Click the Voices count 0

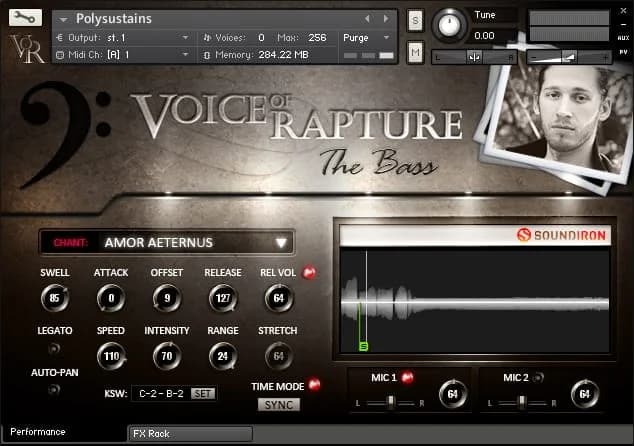pyautogui.click(x=261, y=38)
